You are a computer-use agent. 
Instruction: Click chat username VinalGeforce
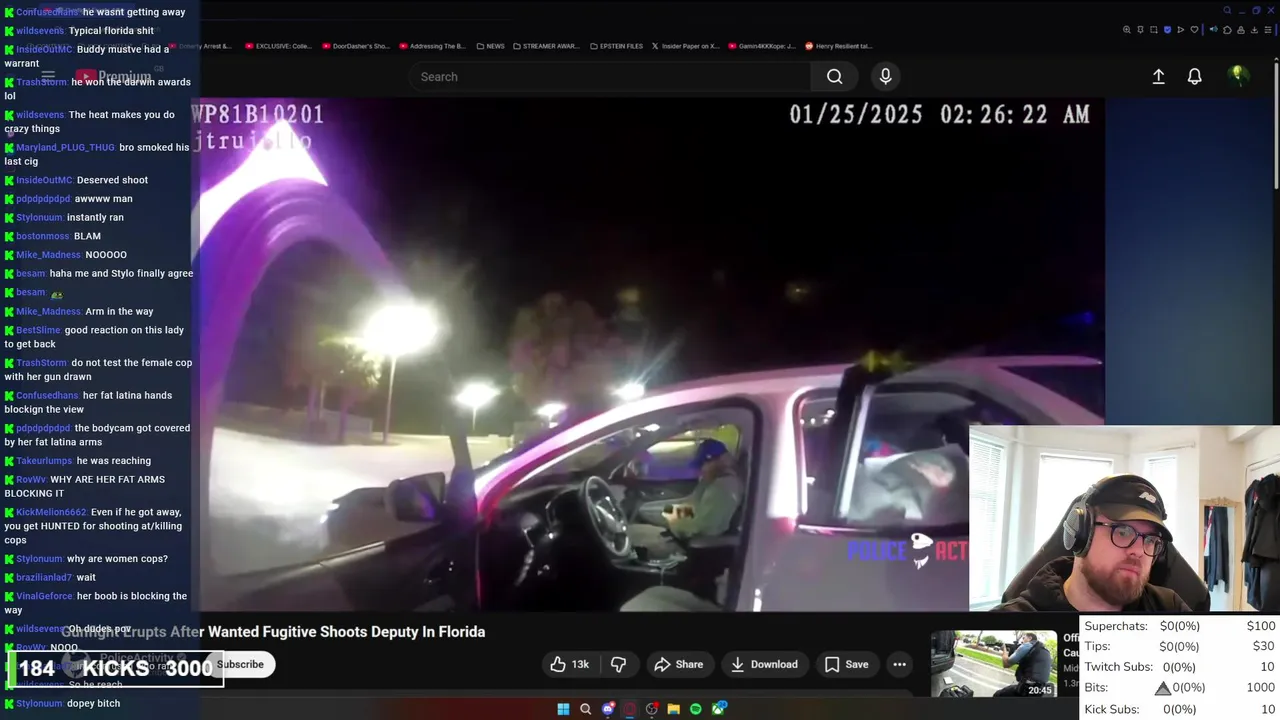coord(45,596)
